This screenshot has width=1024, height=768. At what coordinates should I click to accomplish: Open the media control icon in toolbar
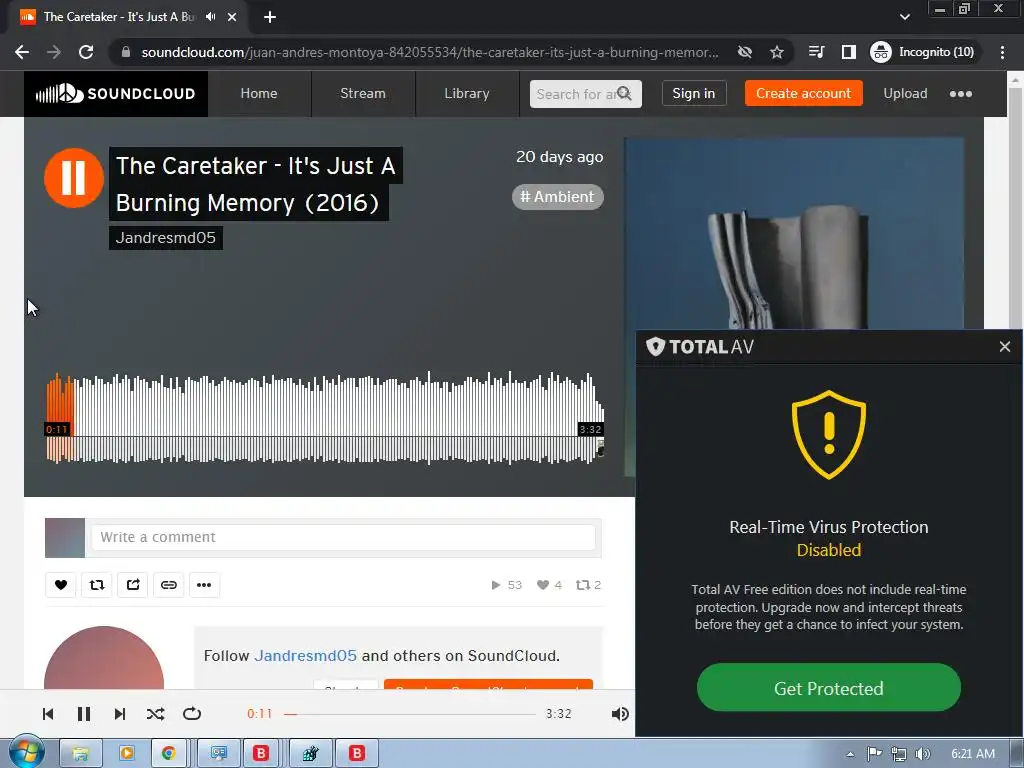click(816, 52)
